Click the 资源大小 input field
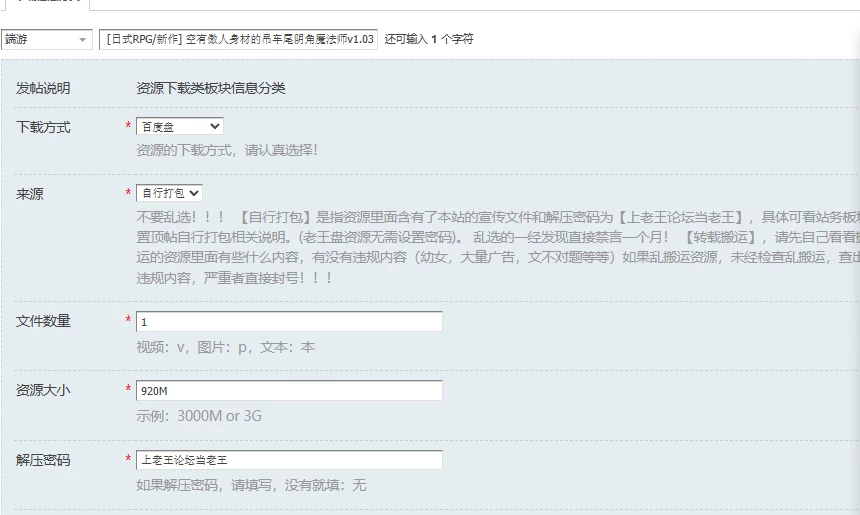The width and height of the screenshot is (860, 515). (289, 391)
